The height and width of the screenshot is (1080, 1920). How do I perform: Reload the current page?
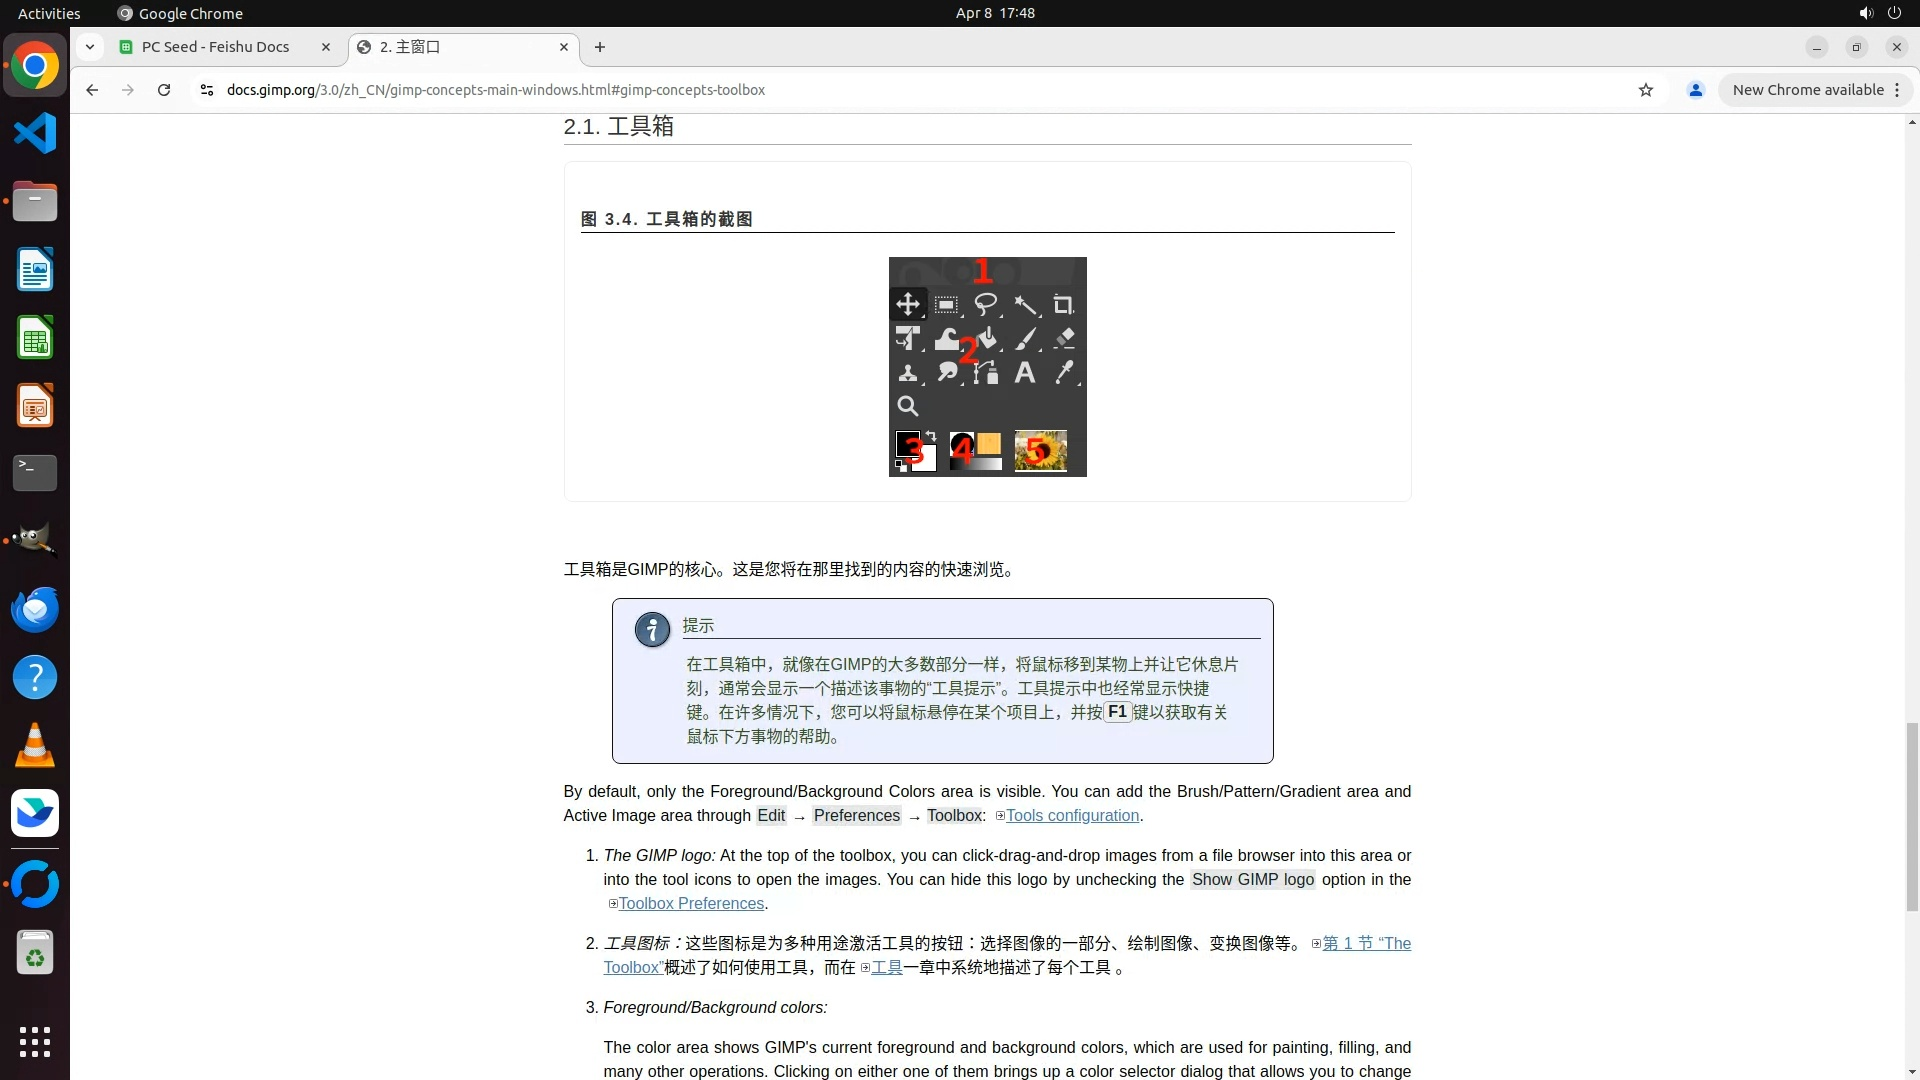(x=164, y=90)
